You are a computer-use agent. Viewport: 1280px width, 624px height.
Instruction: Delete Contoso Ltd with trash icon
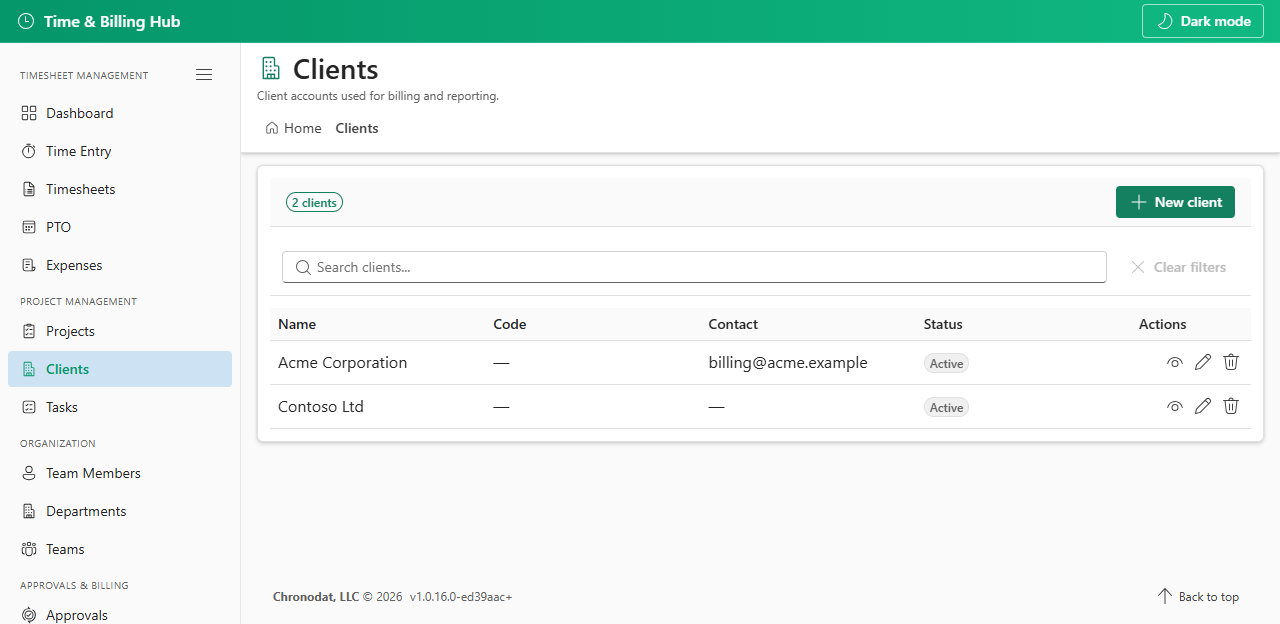(x=1231, y=406)
